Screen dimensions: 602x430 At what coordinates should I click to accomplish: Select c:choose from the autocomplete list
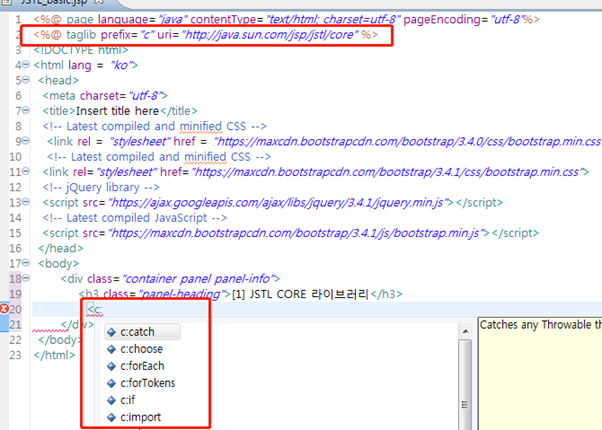point(142,349)
